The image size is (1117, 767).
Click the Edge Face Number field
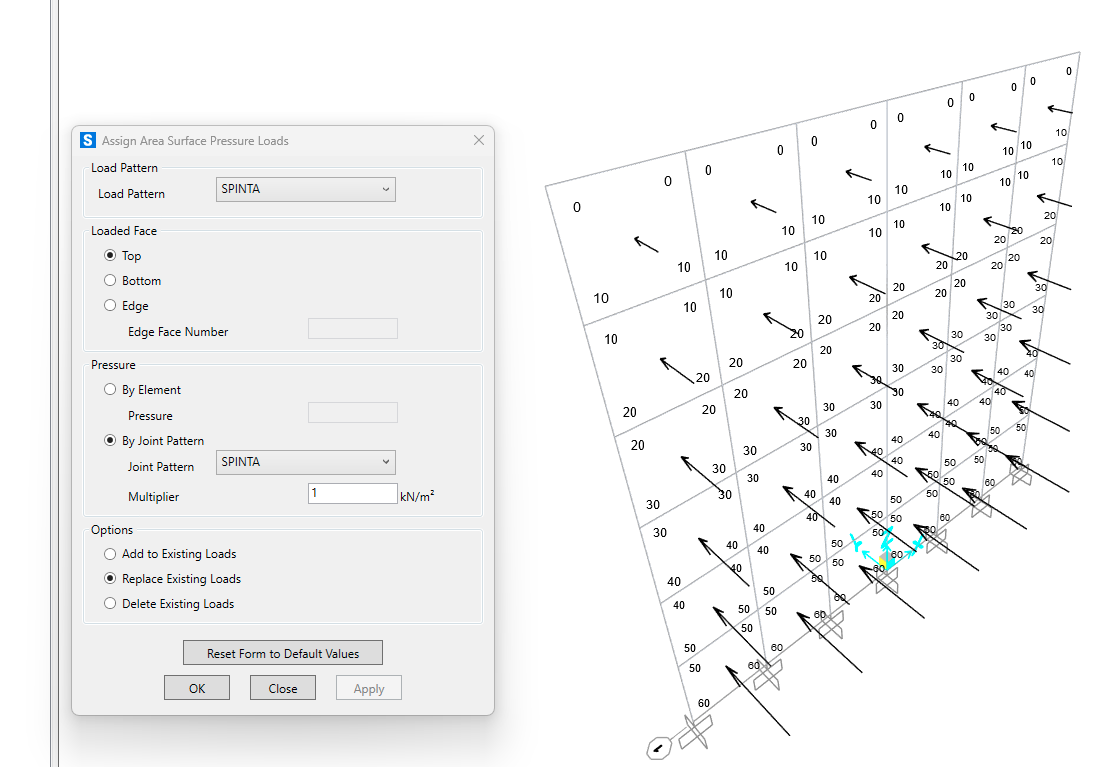pos(352,329)
